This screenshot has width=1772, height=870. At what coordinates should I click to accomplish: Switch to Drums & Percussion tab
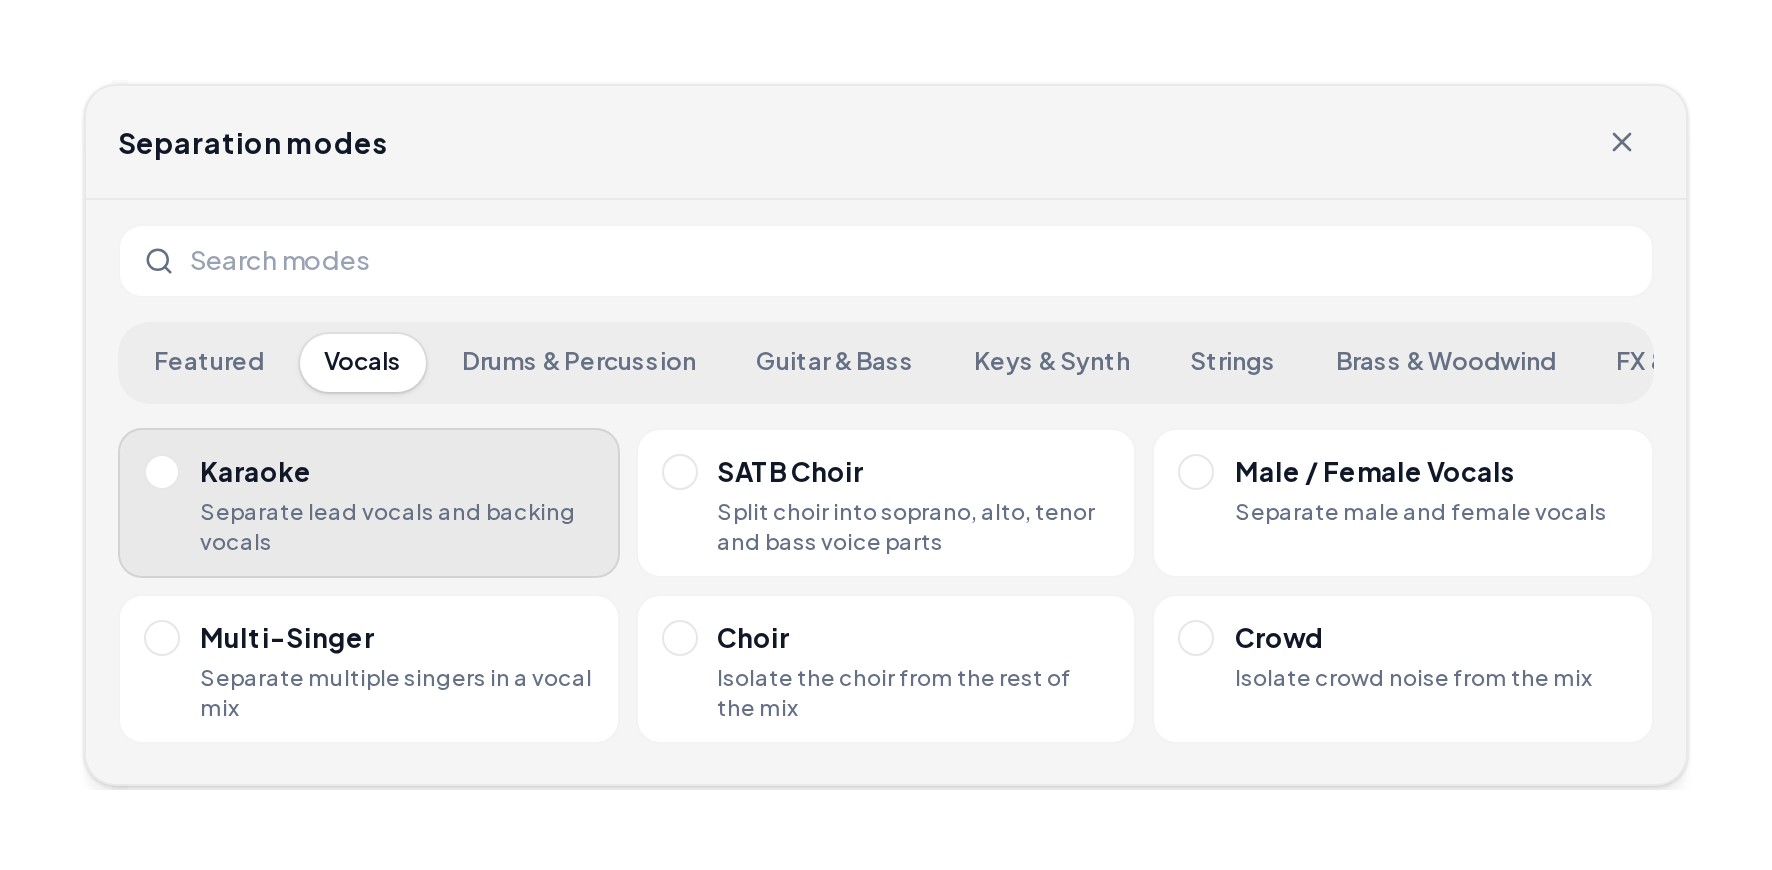tap(579, 362)
